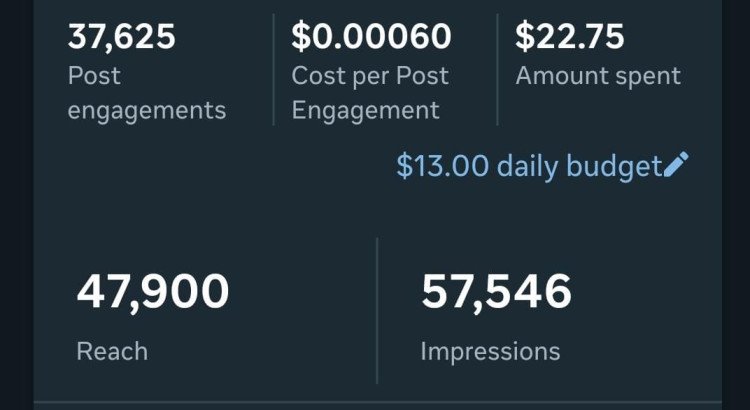Select the 47,900 reach number
The width and height of the screenshot is (750, 410).
point(153,292)
